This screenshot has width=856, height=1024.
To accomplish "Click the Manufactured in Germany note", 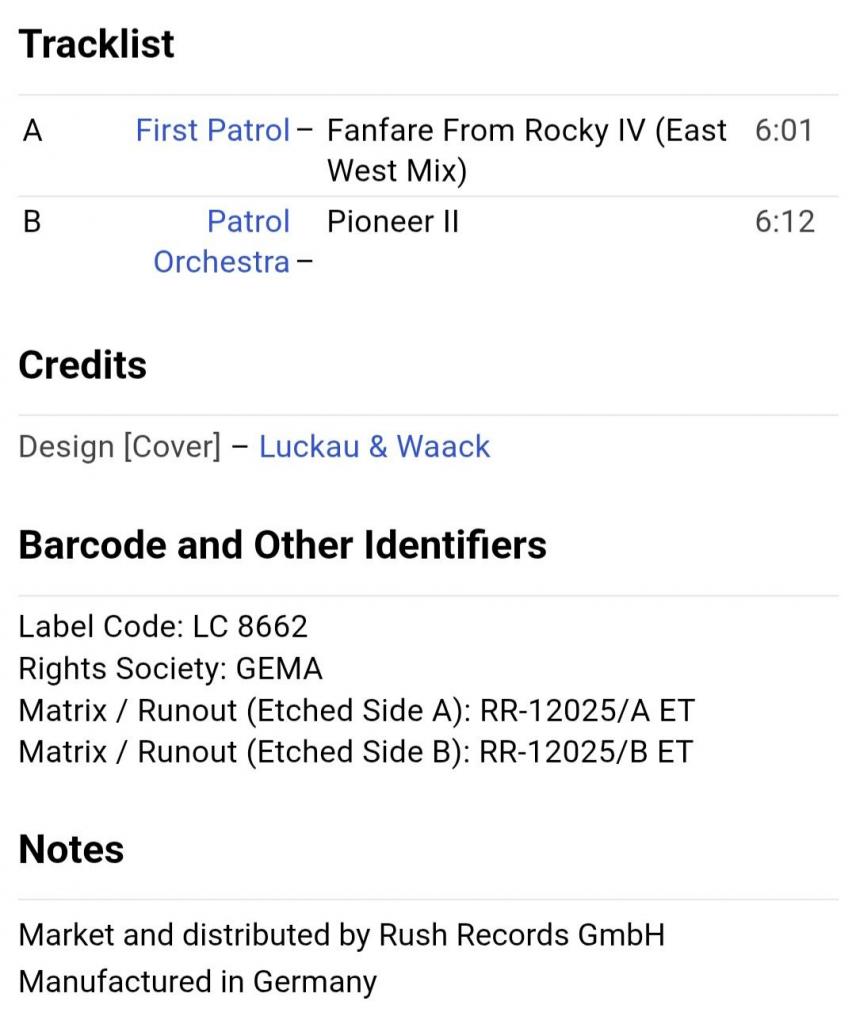I will [198, 982].
